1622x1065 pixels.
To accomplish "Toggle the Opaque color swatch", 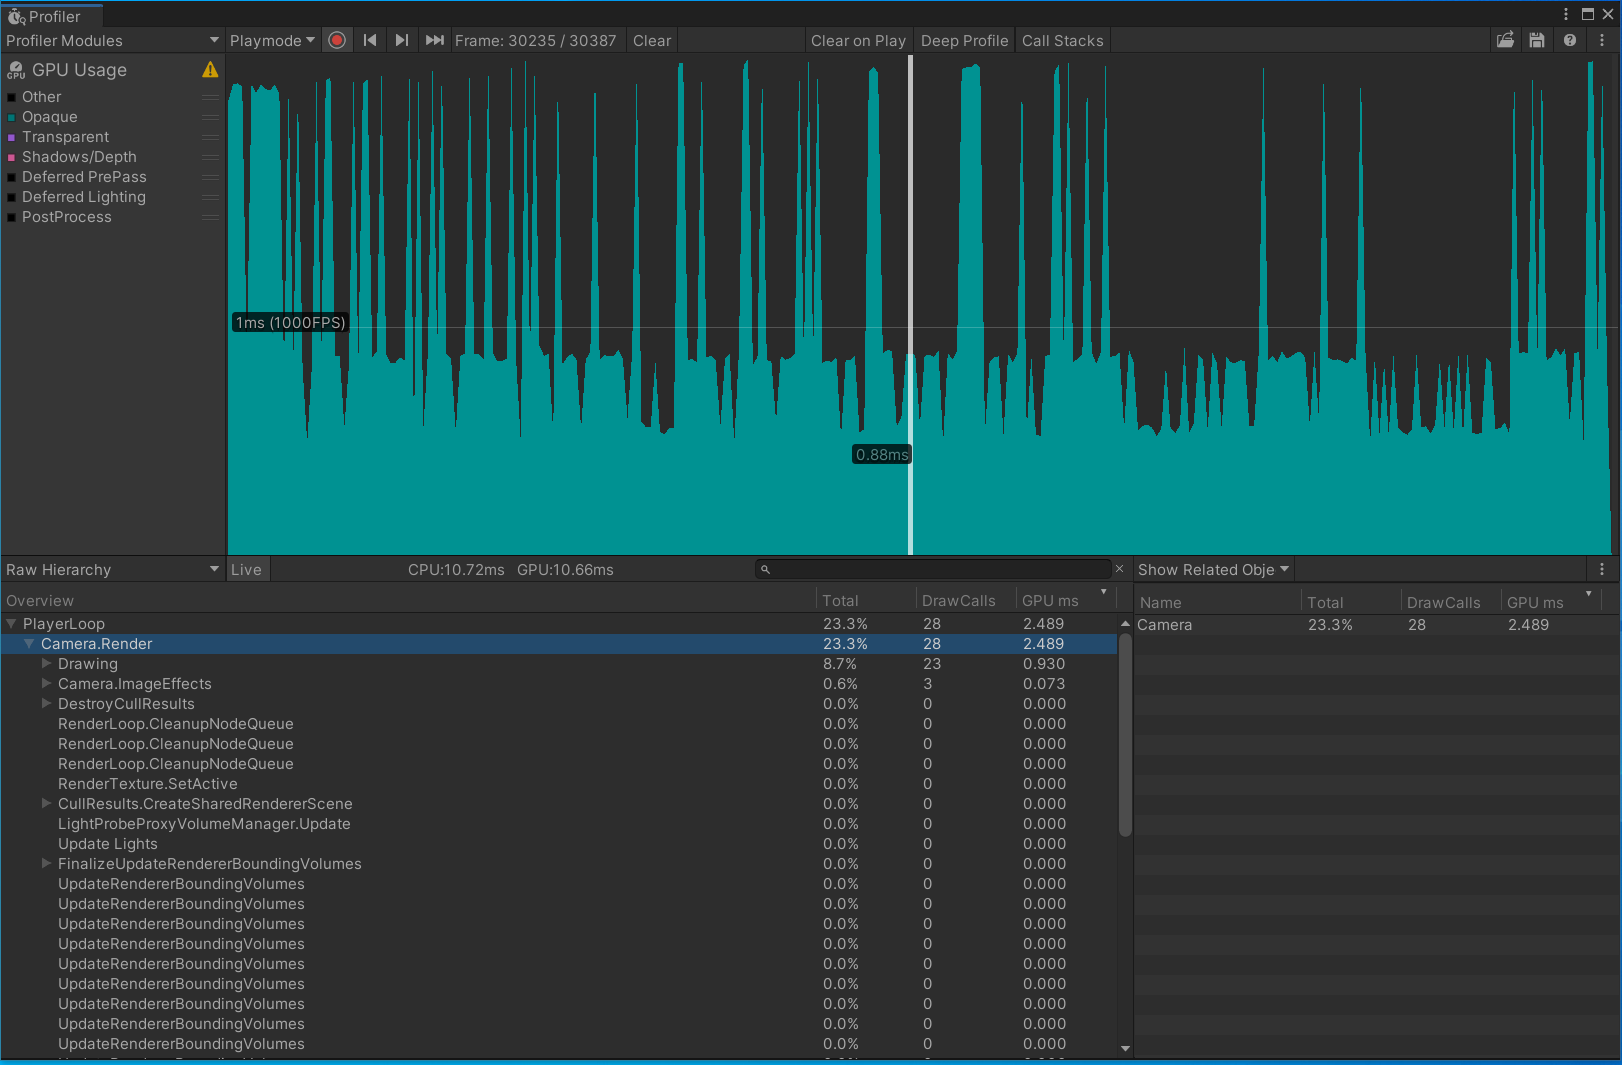I will coord(12,117).
